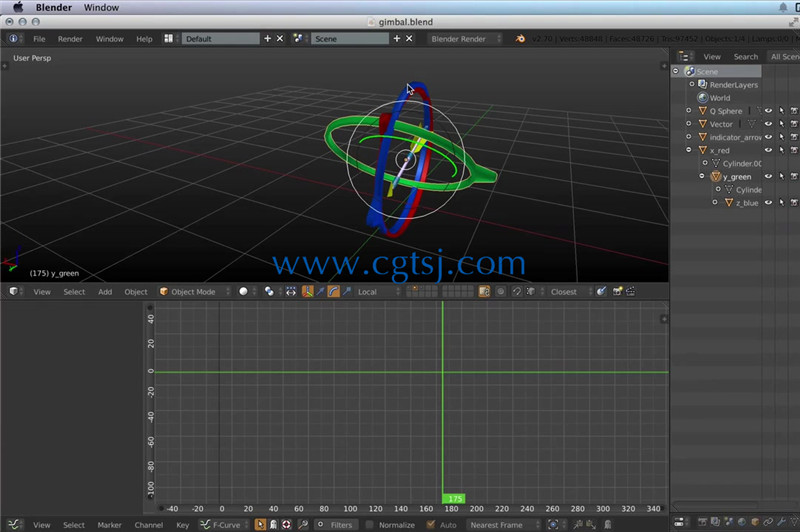The width and height of the screenshot is (800, 532).
Task: Toggle only-selected filter arrow icon in Graph Editor
Action: click(260, 524)
